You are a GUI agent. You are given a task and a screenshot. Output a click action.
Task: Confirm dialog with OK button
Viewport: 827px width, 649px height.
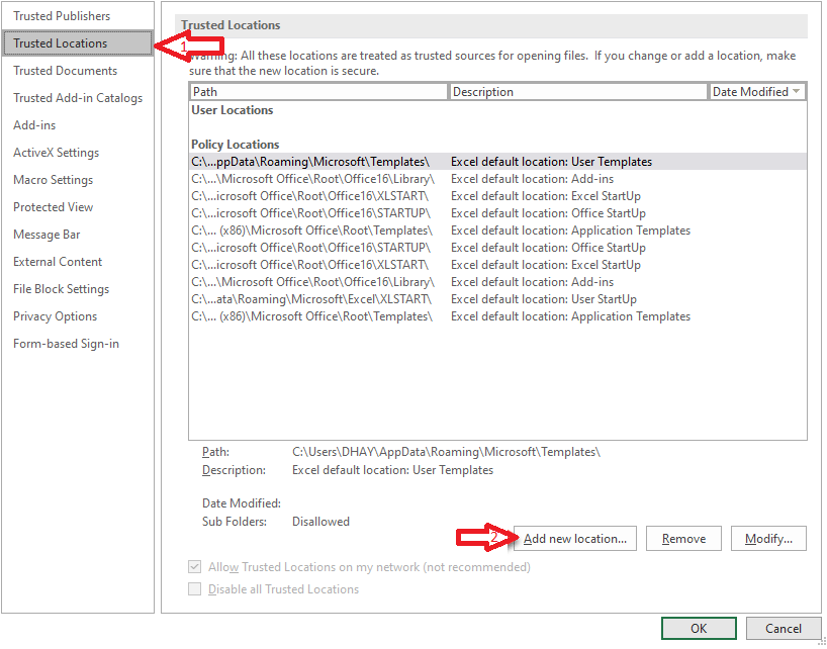[698, 628]
